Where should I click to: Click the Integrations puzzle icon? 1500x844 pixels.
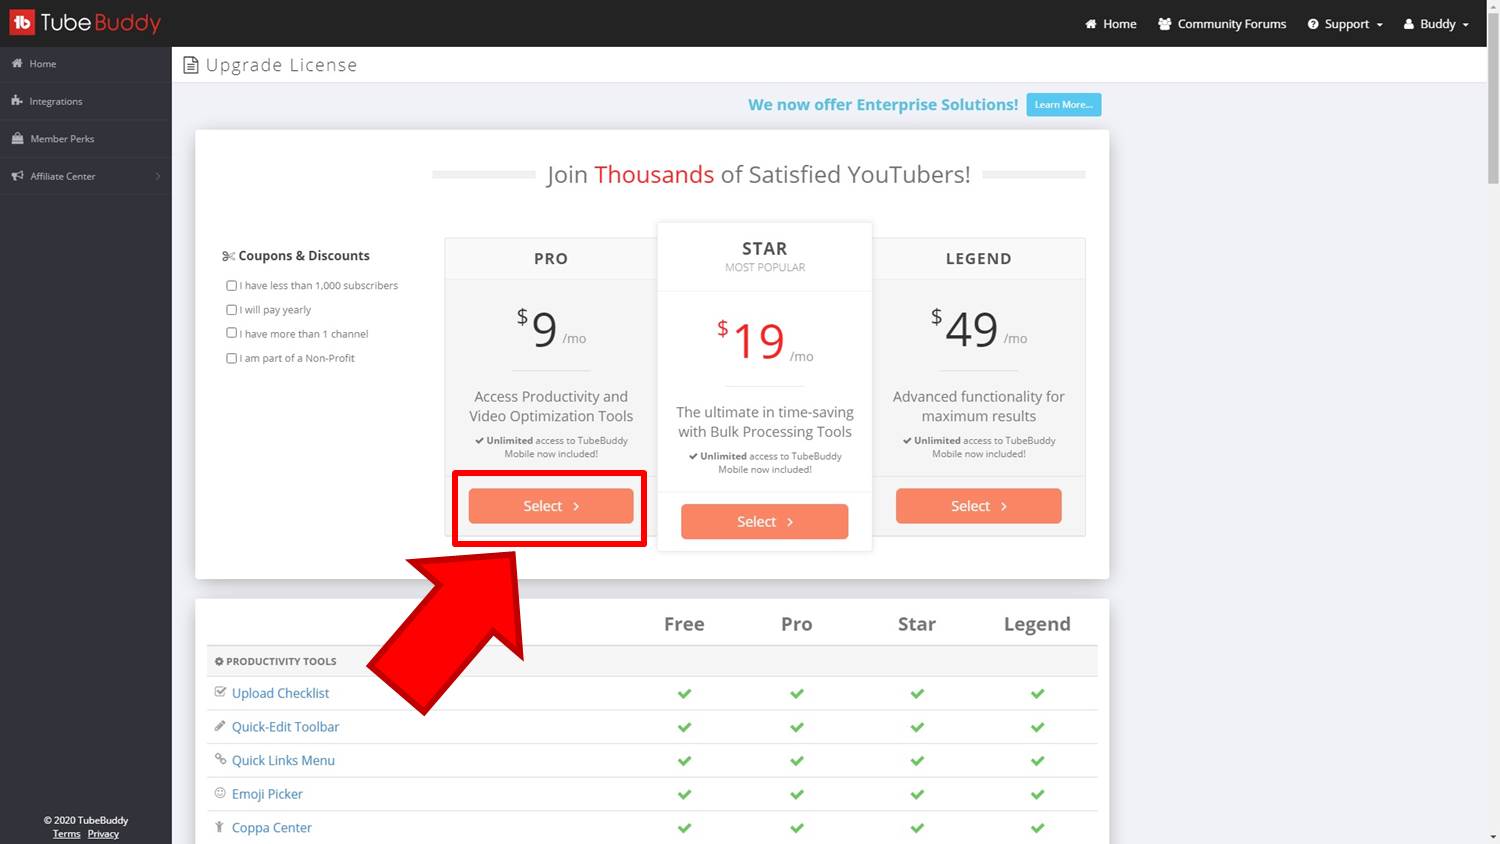click(x=17, y=101)
